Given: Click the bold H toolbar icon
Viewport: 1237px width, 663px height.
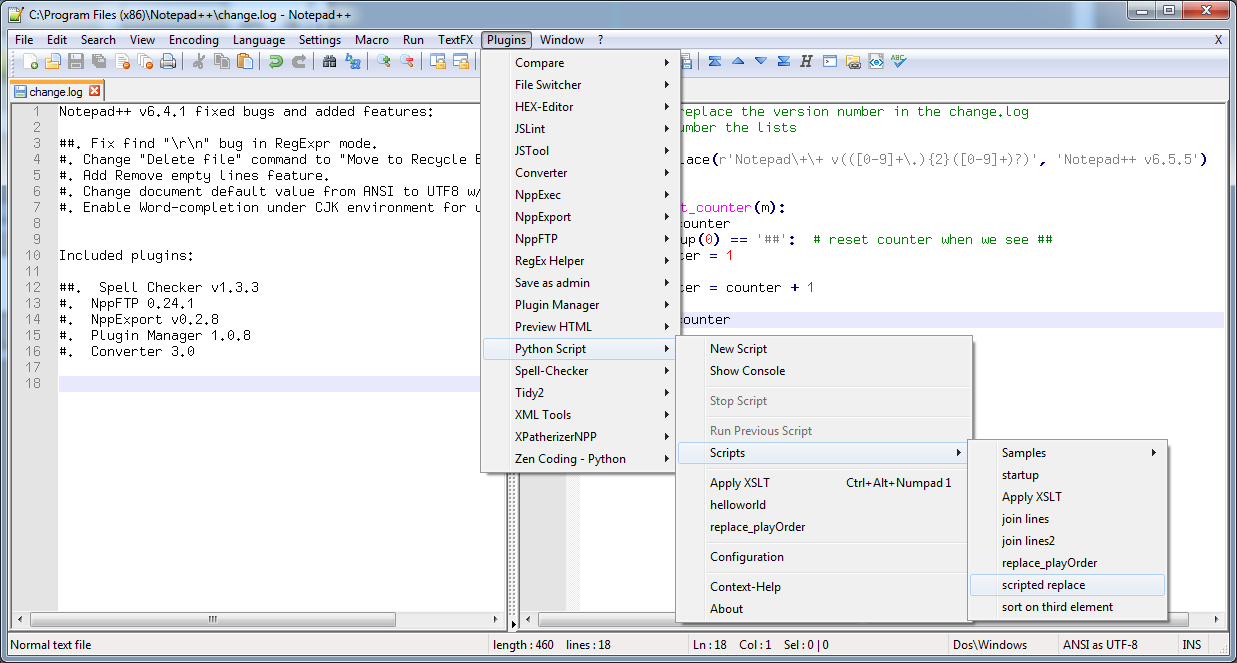Looking at the screenshot, I should point(806,61).
